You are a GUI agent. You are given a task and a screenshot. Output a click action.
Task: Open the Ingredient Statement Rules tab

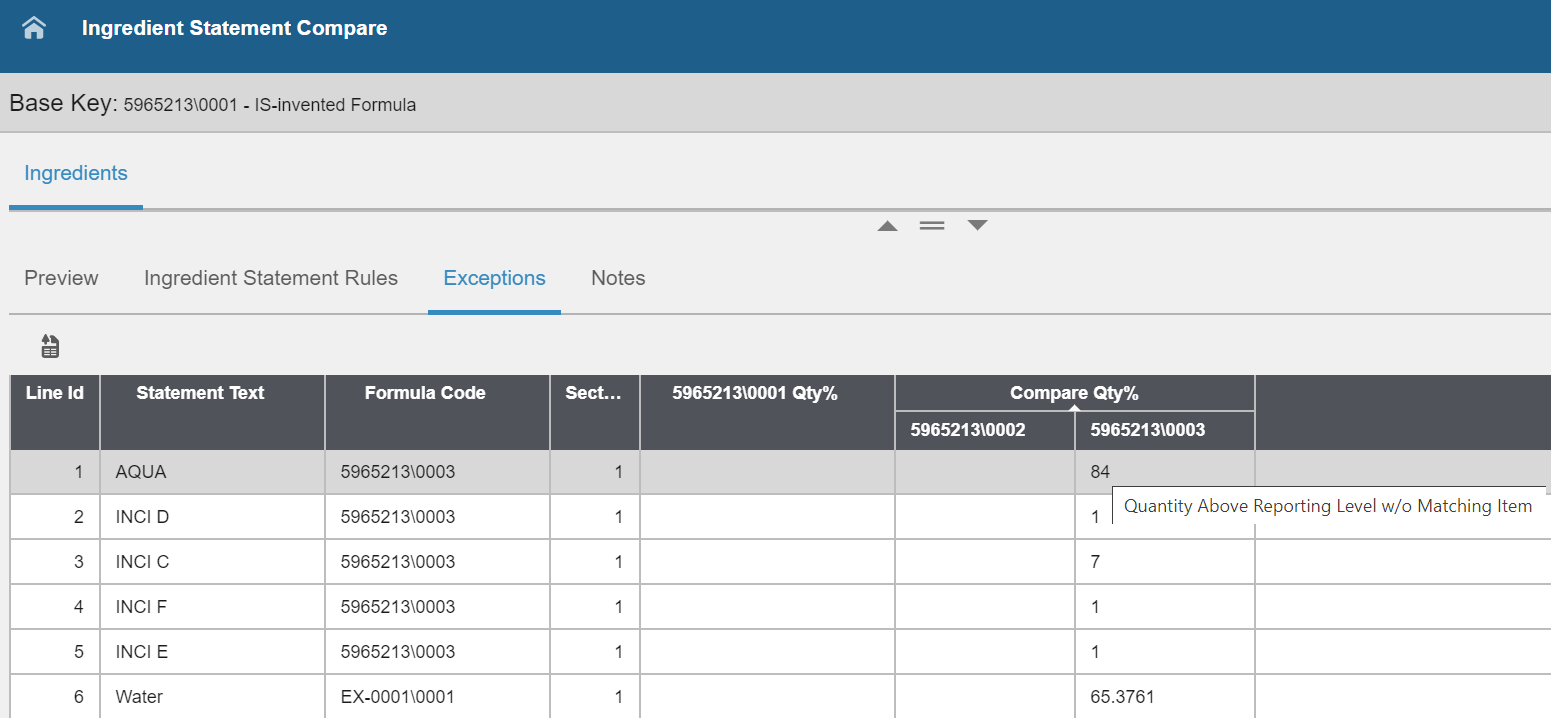coord(271,278)
